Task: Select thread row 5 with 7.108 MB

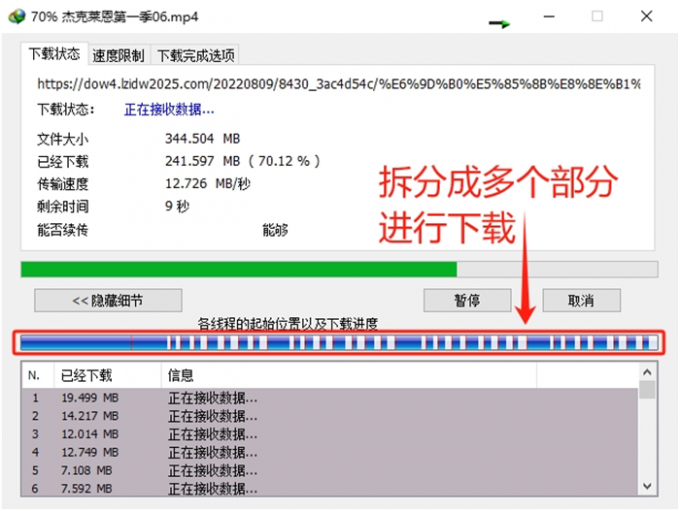Action: pyautogui.click(x=330, y=470)
